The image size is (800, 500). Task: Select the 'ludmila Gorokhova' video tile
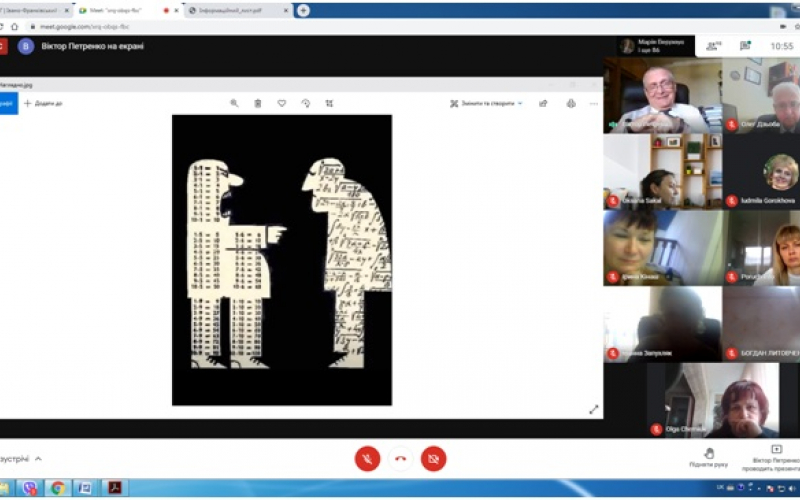(761, 171)
